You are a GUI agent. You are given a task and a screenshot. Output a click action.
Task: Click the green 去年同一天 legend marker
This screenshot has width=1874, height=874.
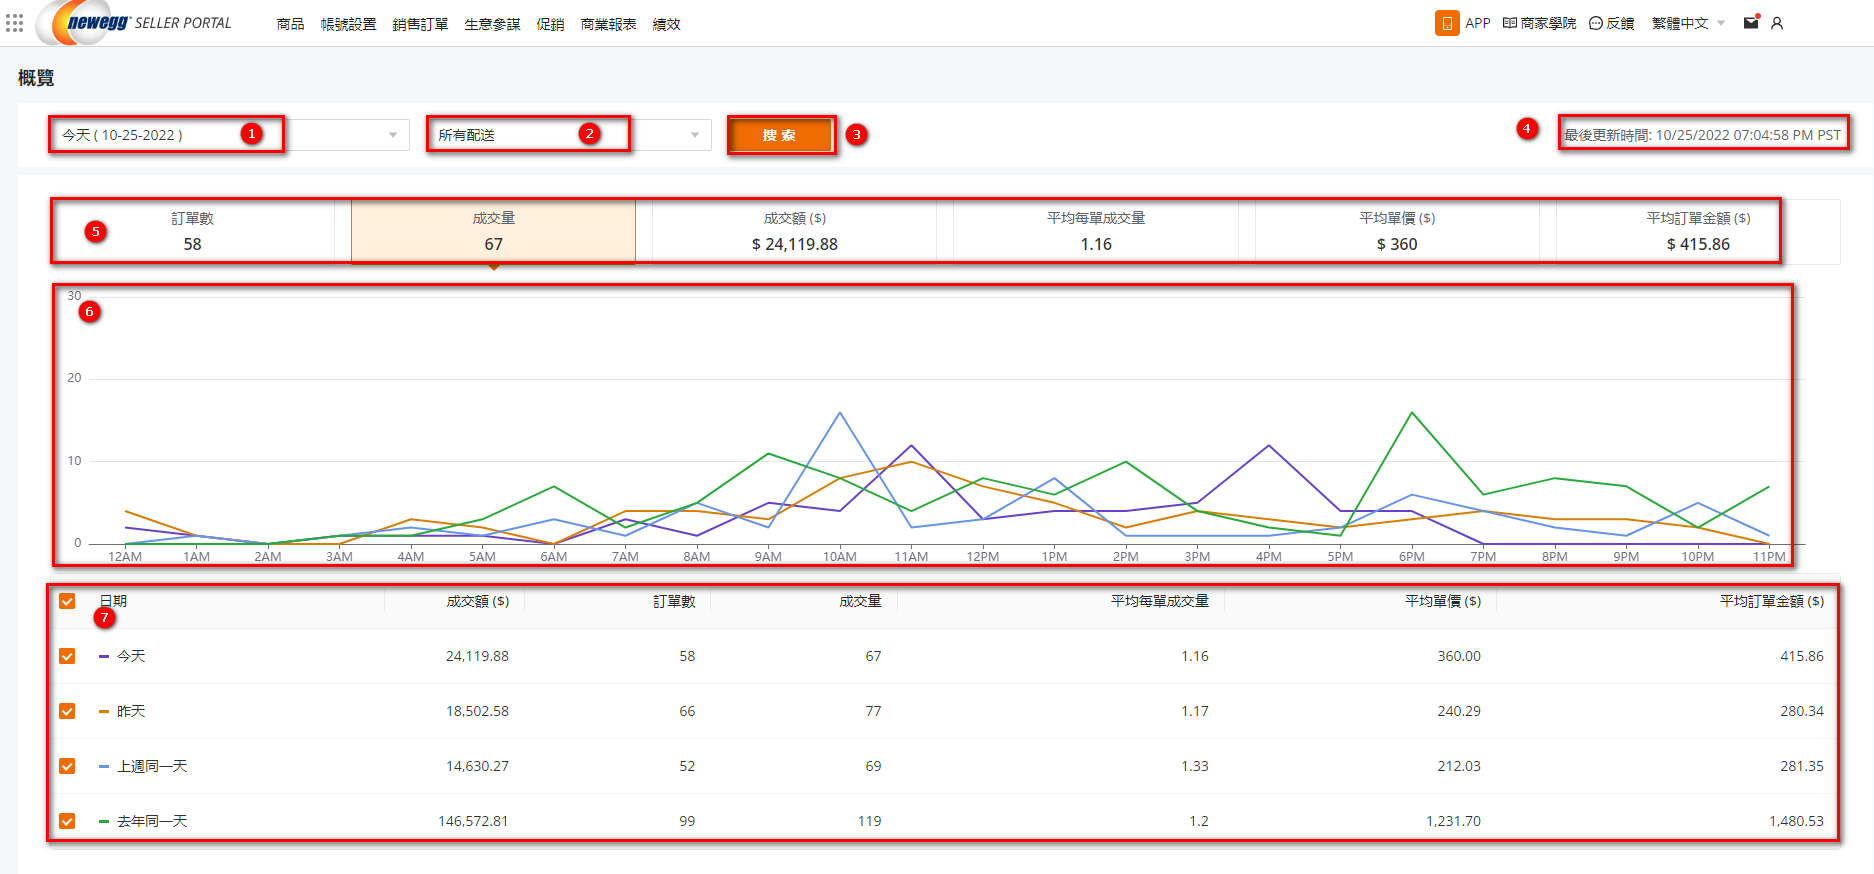click(x=104, y=821)
